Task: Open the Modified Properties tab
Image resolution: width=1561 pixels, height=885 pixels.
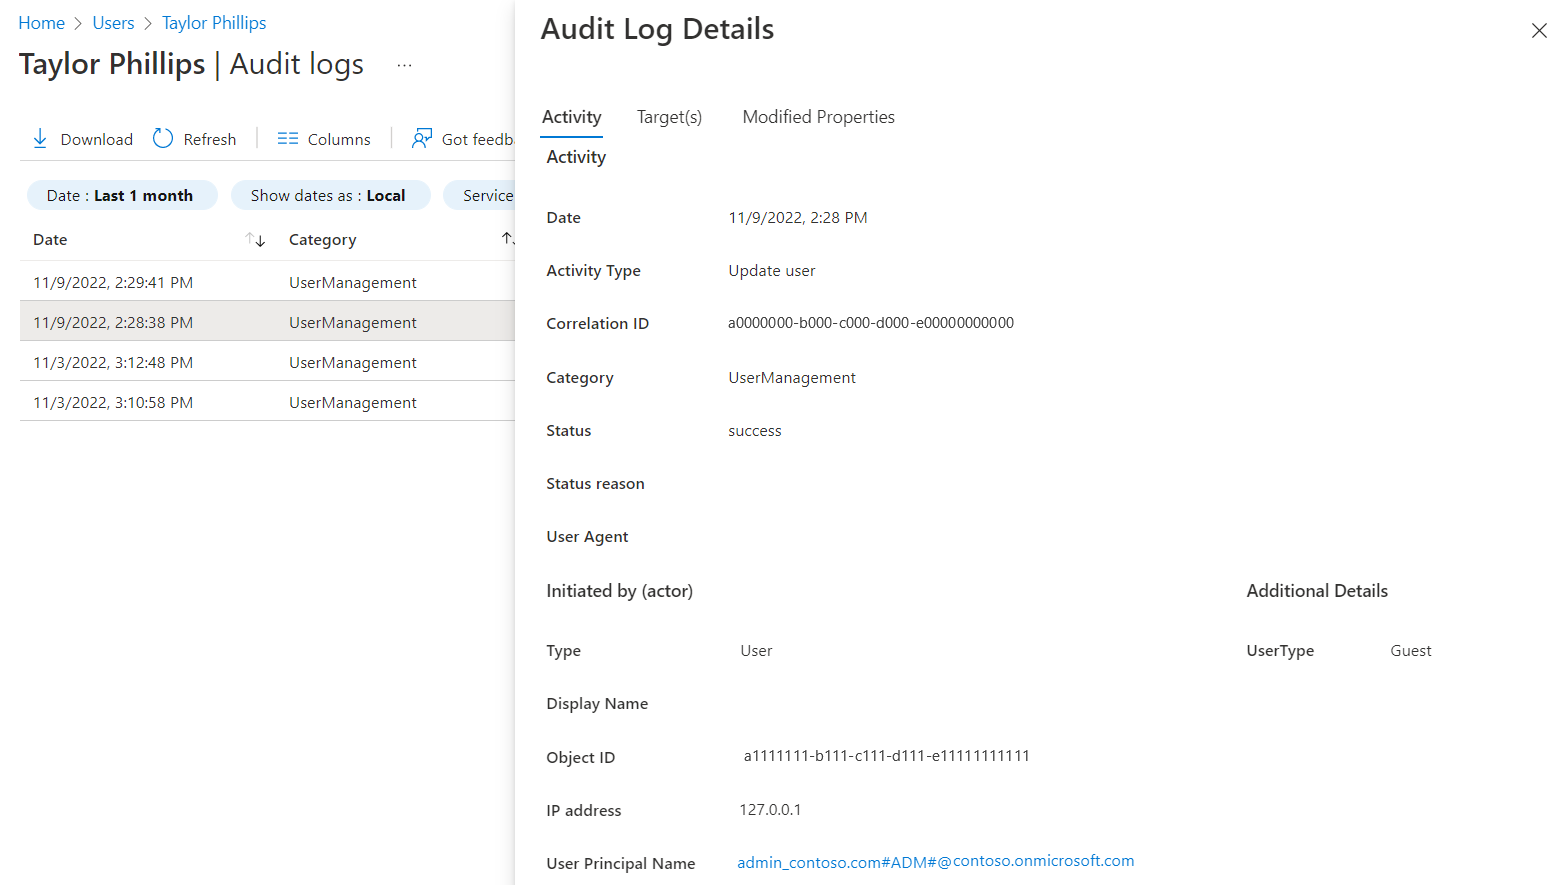Action: point(818,117)
